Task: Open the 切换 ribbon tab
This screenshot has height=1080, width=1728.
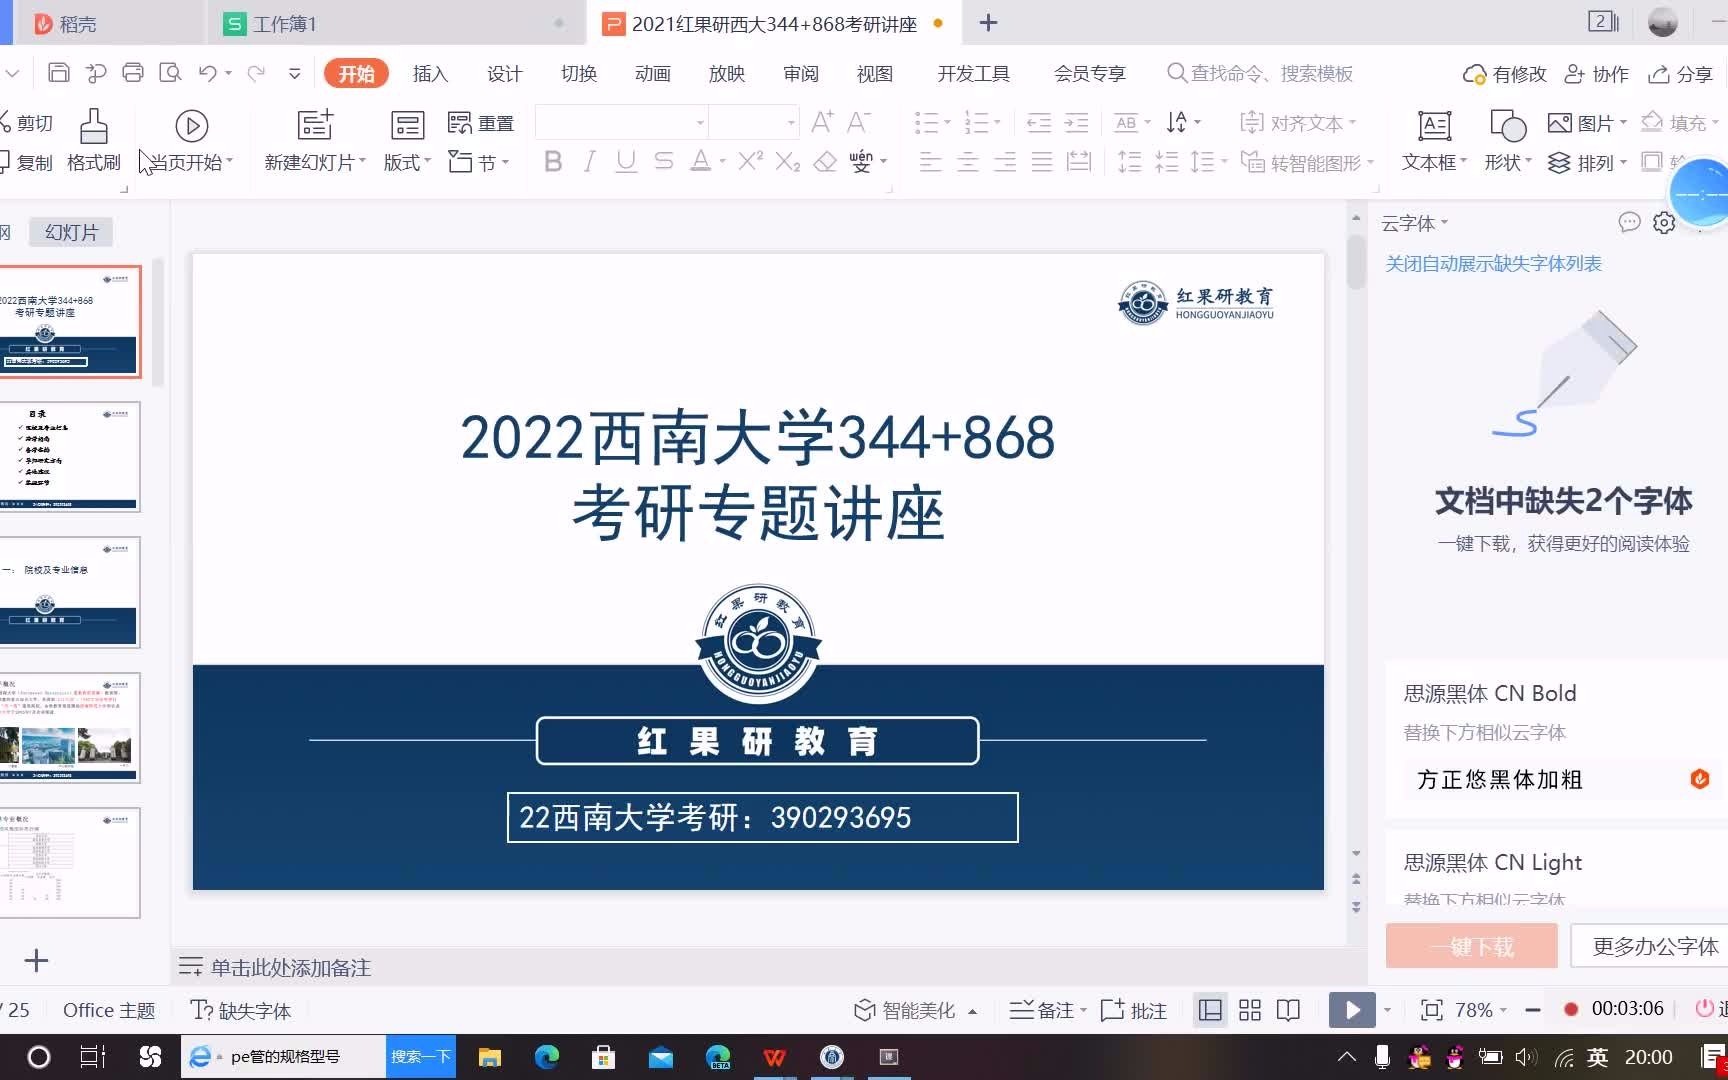Action: [578, 73]
